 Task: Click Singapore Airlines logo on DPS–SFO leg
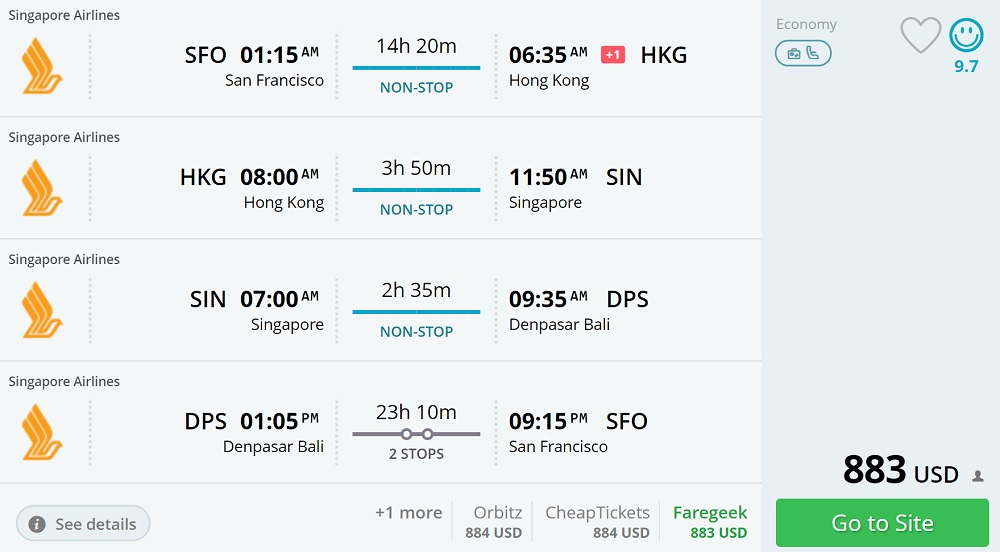pos(42,432)
